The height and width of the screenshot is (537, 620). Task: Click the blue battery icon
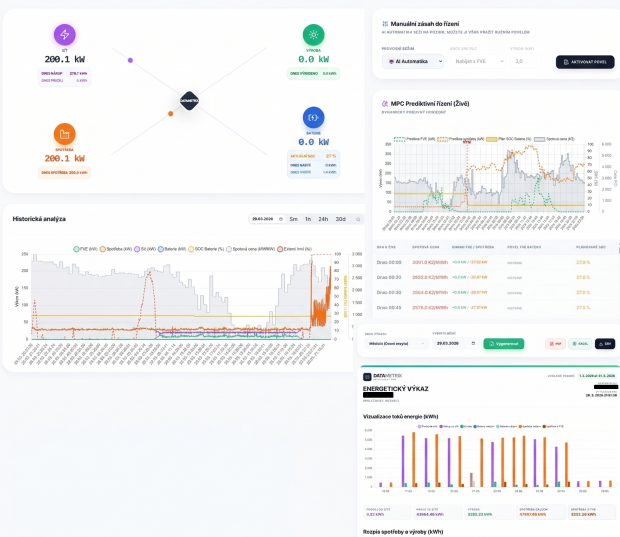tap(314, 117)
